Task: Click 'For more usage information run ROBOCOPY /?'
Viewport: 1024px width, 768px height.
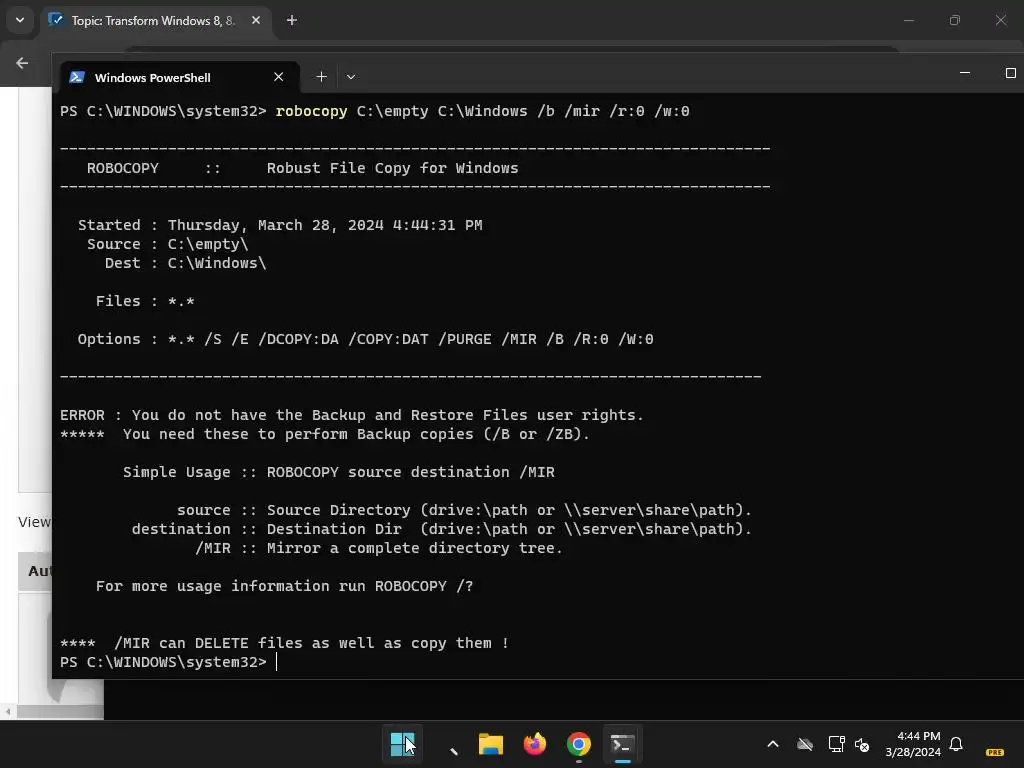Action: point(285,586)
